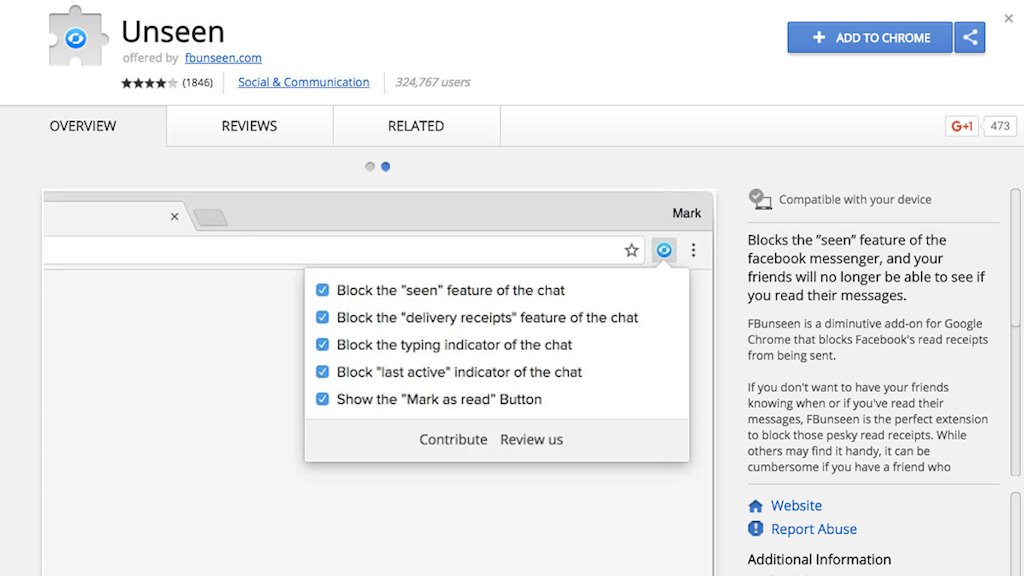Open the Related tab
1024x576 pixels.
[x=416, y=126]
